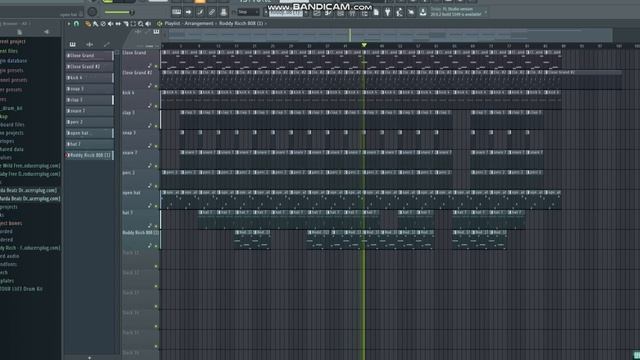Click the round master pitch knob
This screenshot has height=360, width=640.
(x=93, y=12)
